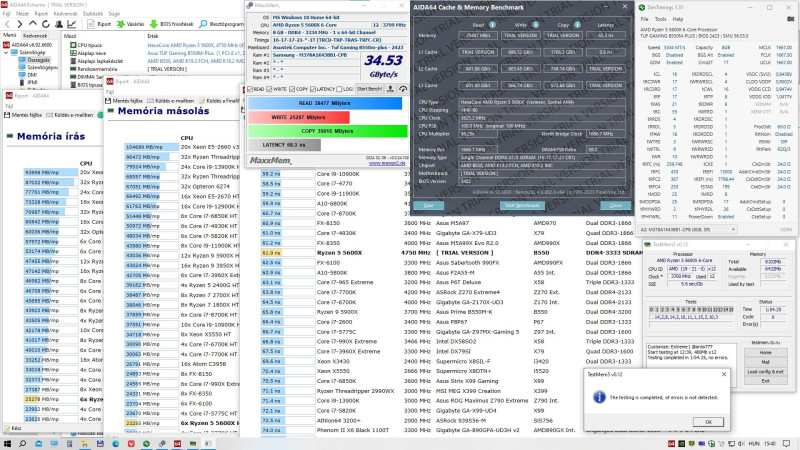Click the Home button in TestMem5

pyautogui.click(x=765, y=353)
